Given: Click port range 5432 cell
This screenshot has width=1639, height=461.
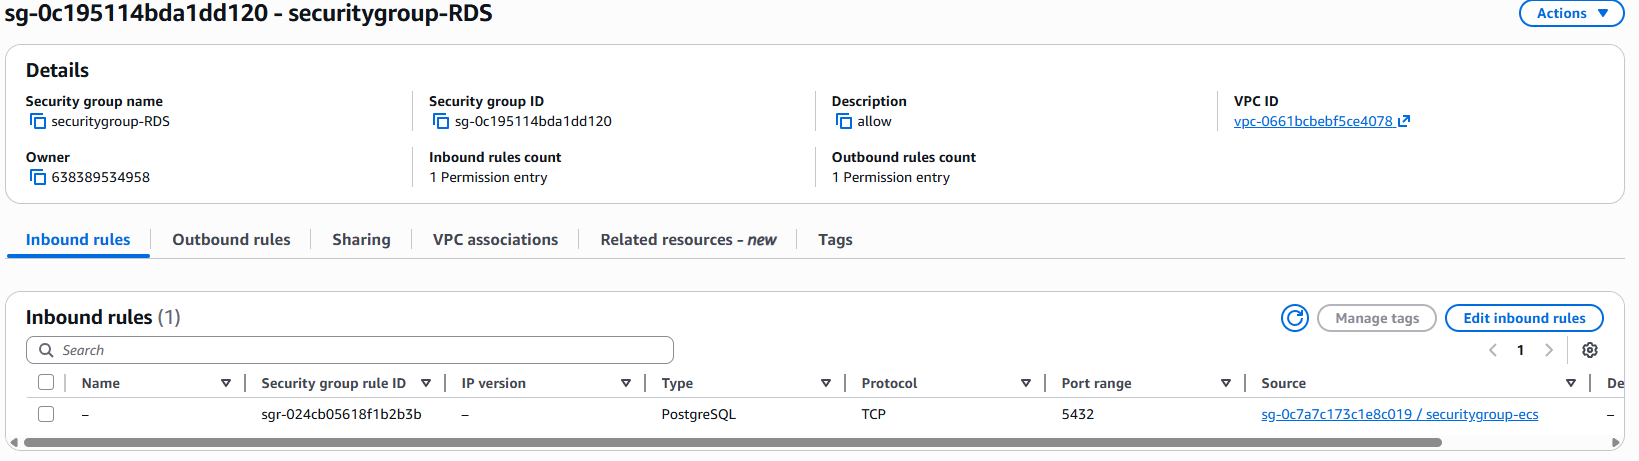Looking at the screenshot, I should coord(1077,414).
